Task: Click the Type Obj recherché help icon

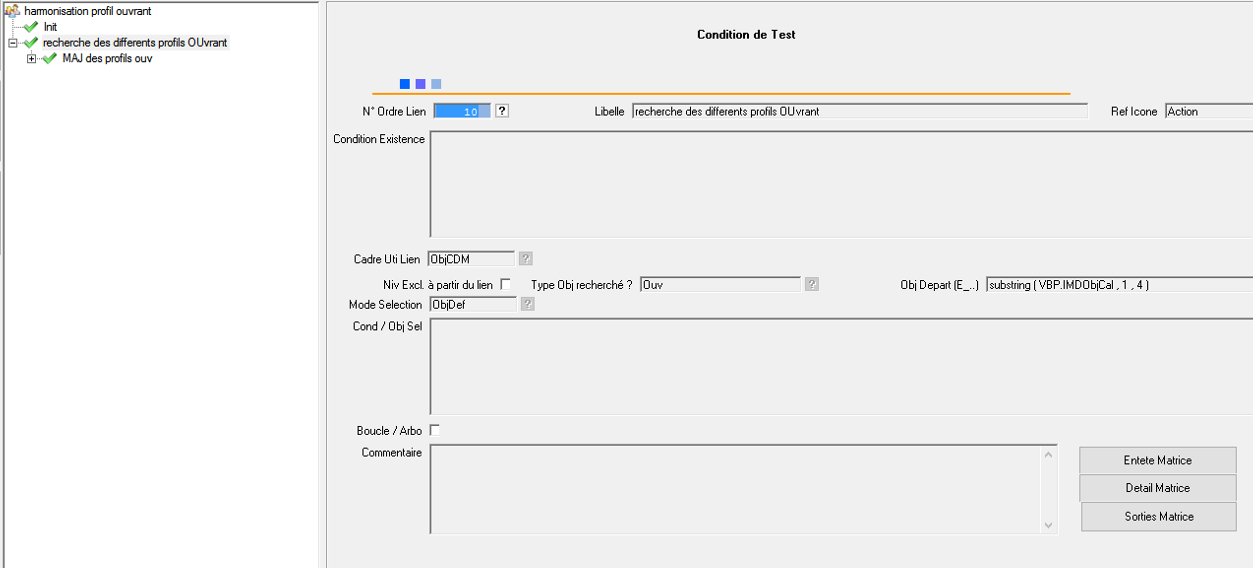Action: [812, 284]
